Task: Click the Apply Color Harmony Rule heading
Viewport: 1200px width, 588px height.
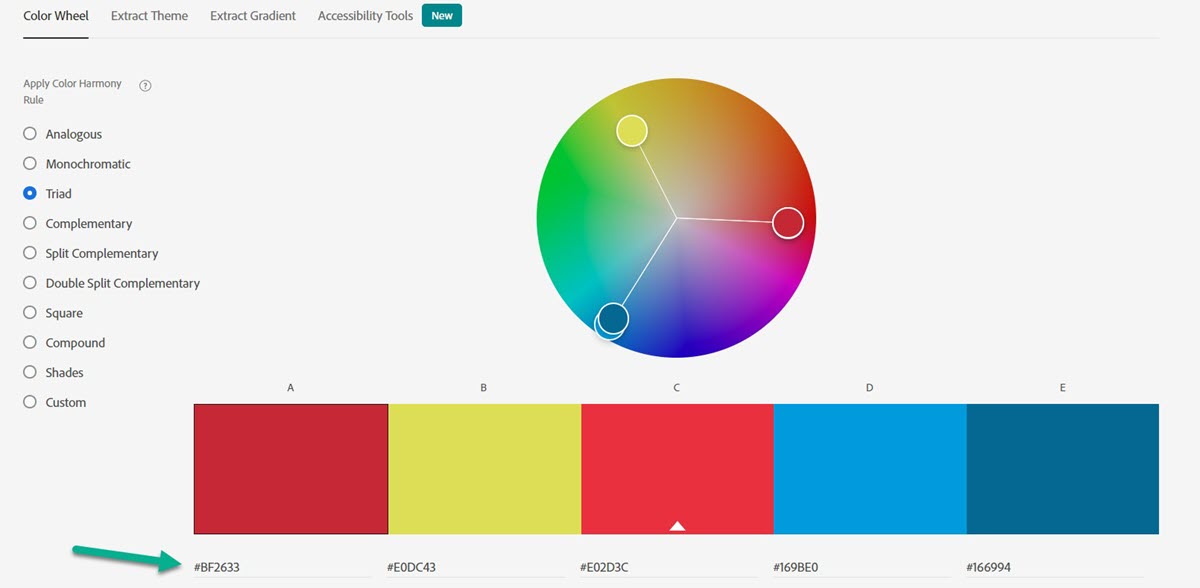Action: (72, 92)
